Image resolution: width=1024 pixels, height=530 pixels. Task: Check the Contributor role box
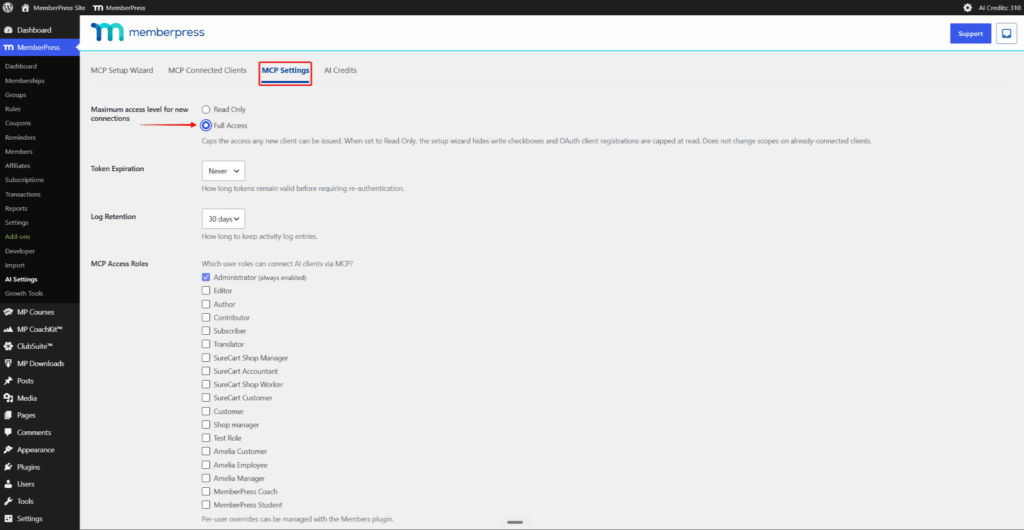pyautogui.click(x=206, y=318)
